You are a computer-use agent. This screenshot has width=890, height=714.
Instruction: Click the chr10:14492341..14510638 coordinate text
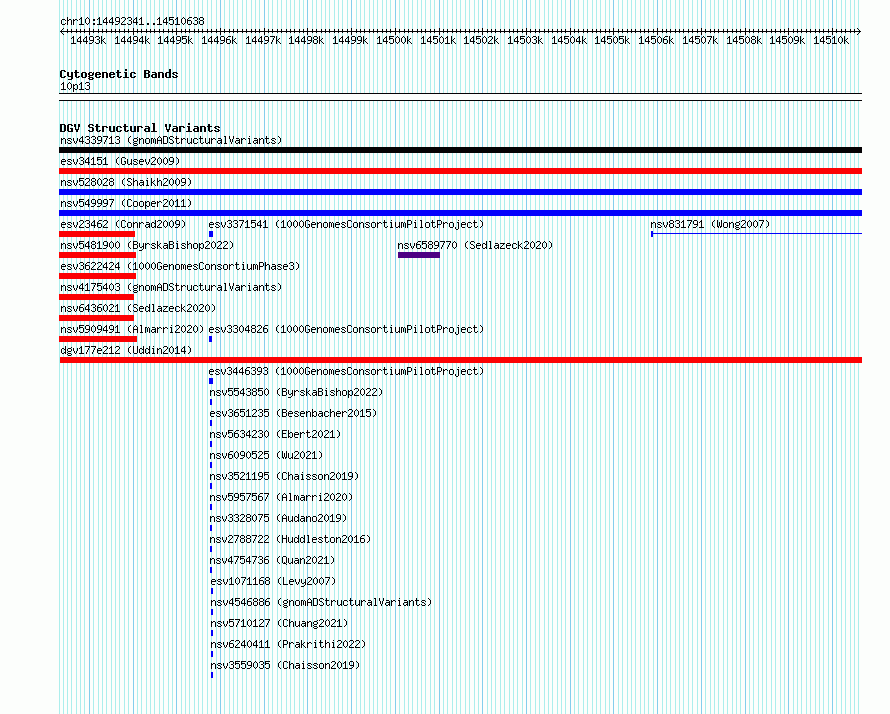(x=132, y=21)
